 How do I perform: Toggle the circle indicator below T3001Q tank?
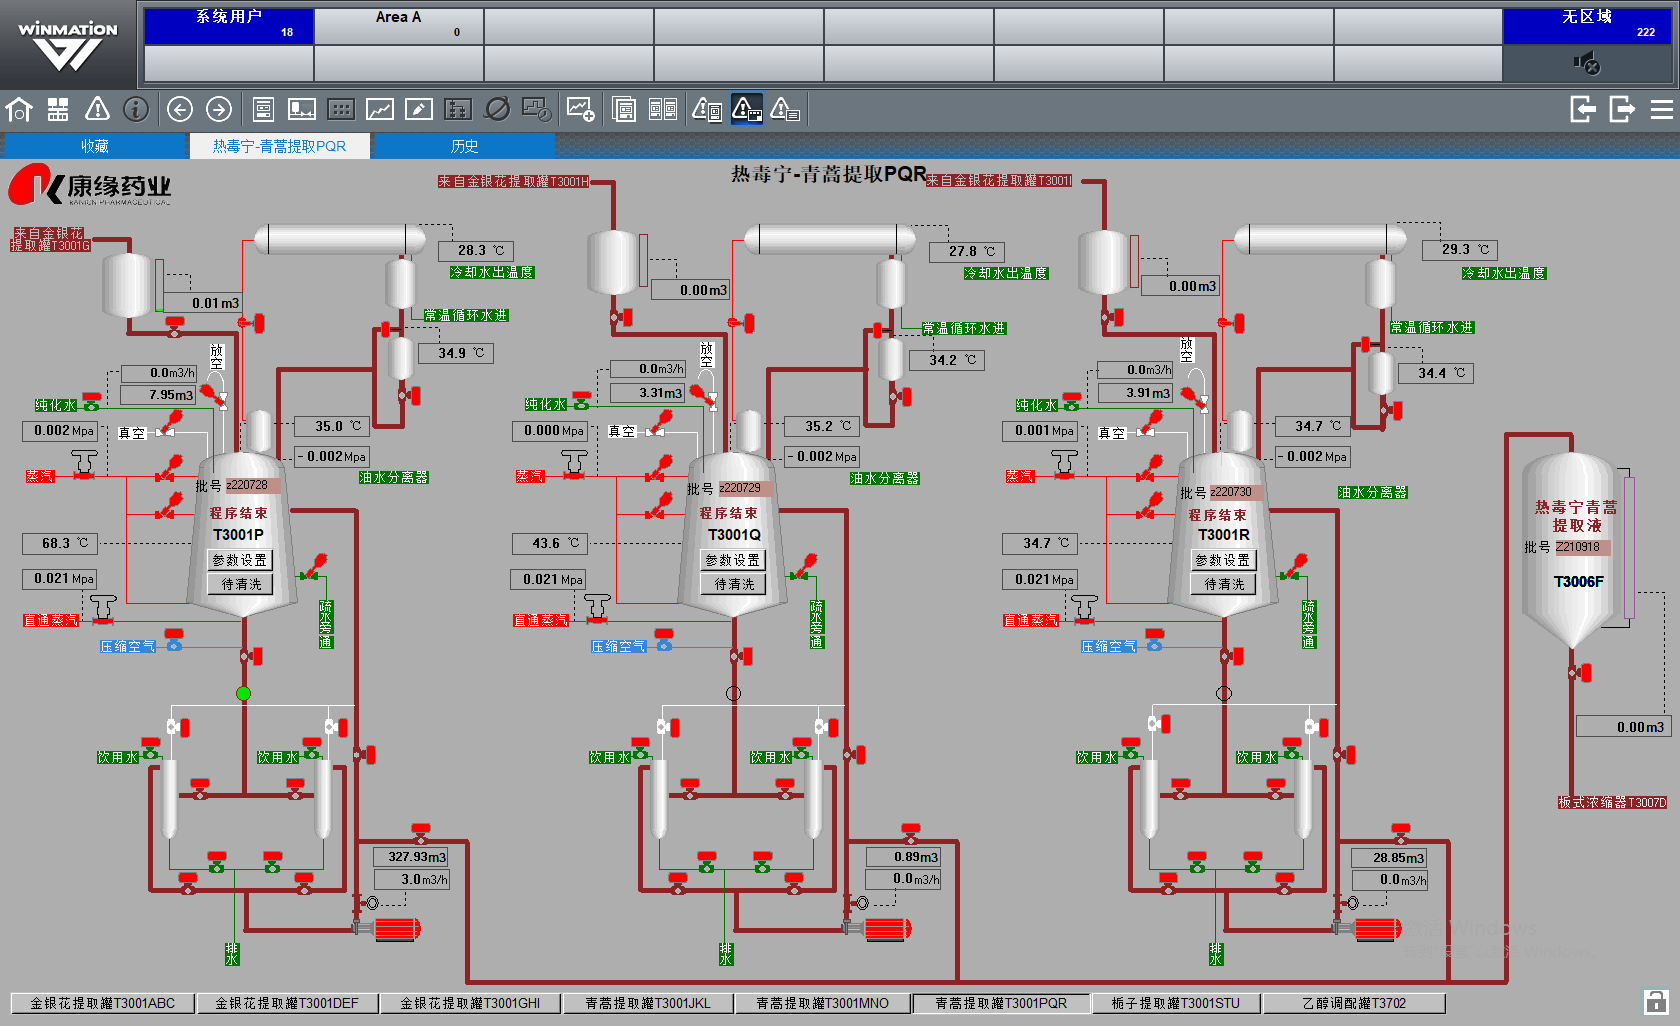tap(733, 693)
